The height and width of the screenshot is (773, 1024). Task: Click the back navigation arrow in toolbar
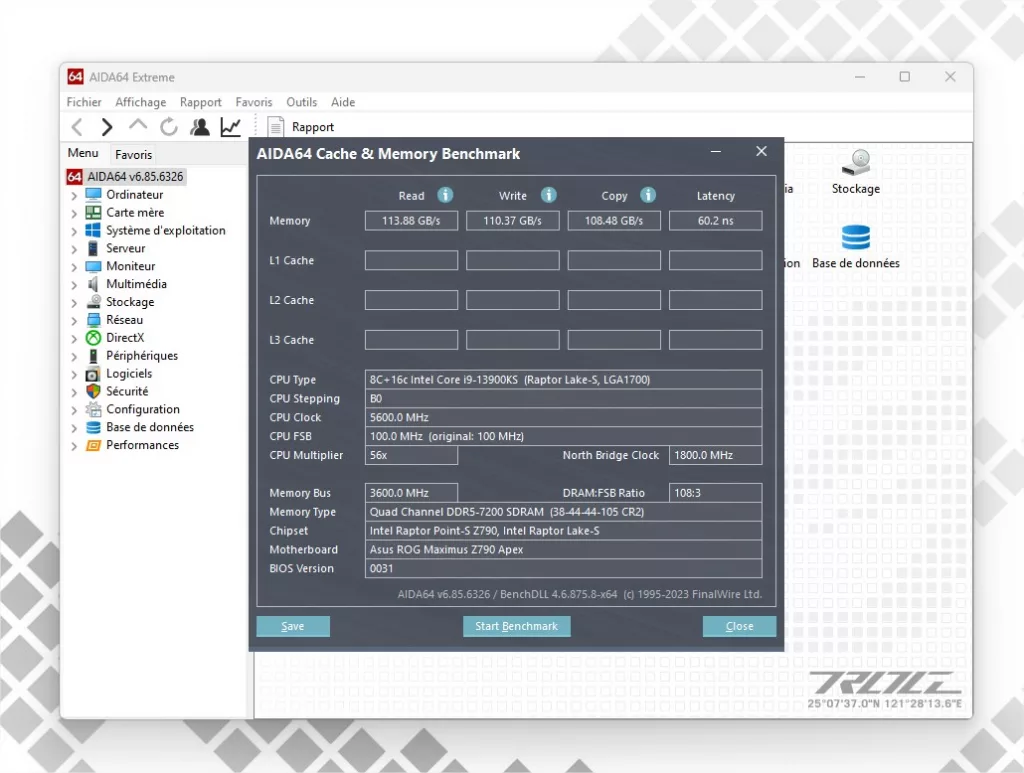click(x=77, y=127)
